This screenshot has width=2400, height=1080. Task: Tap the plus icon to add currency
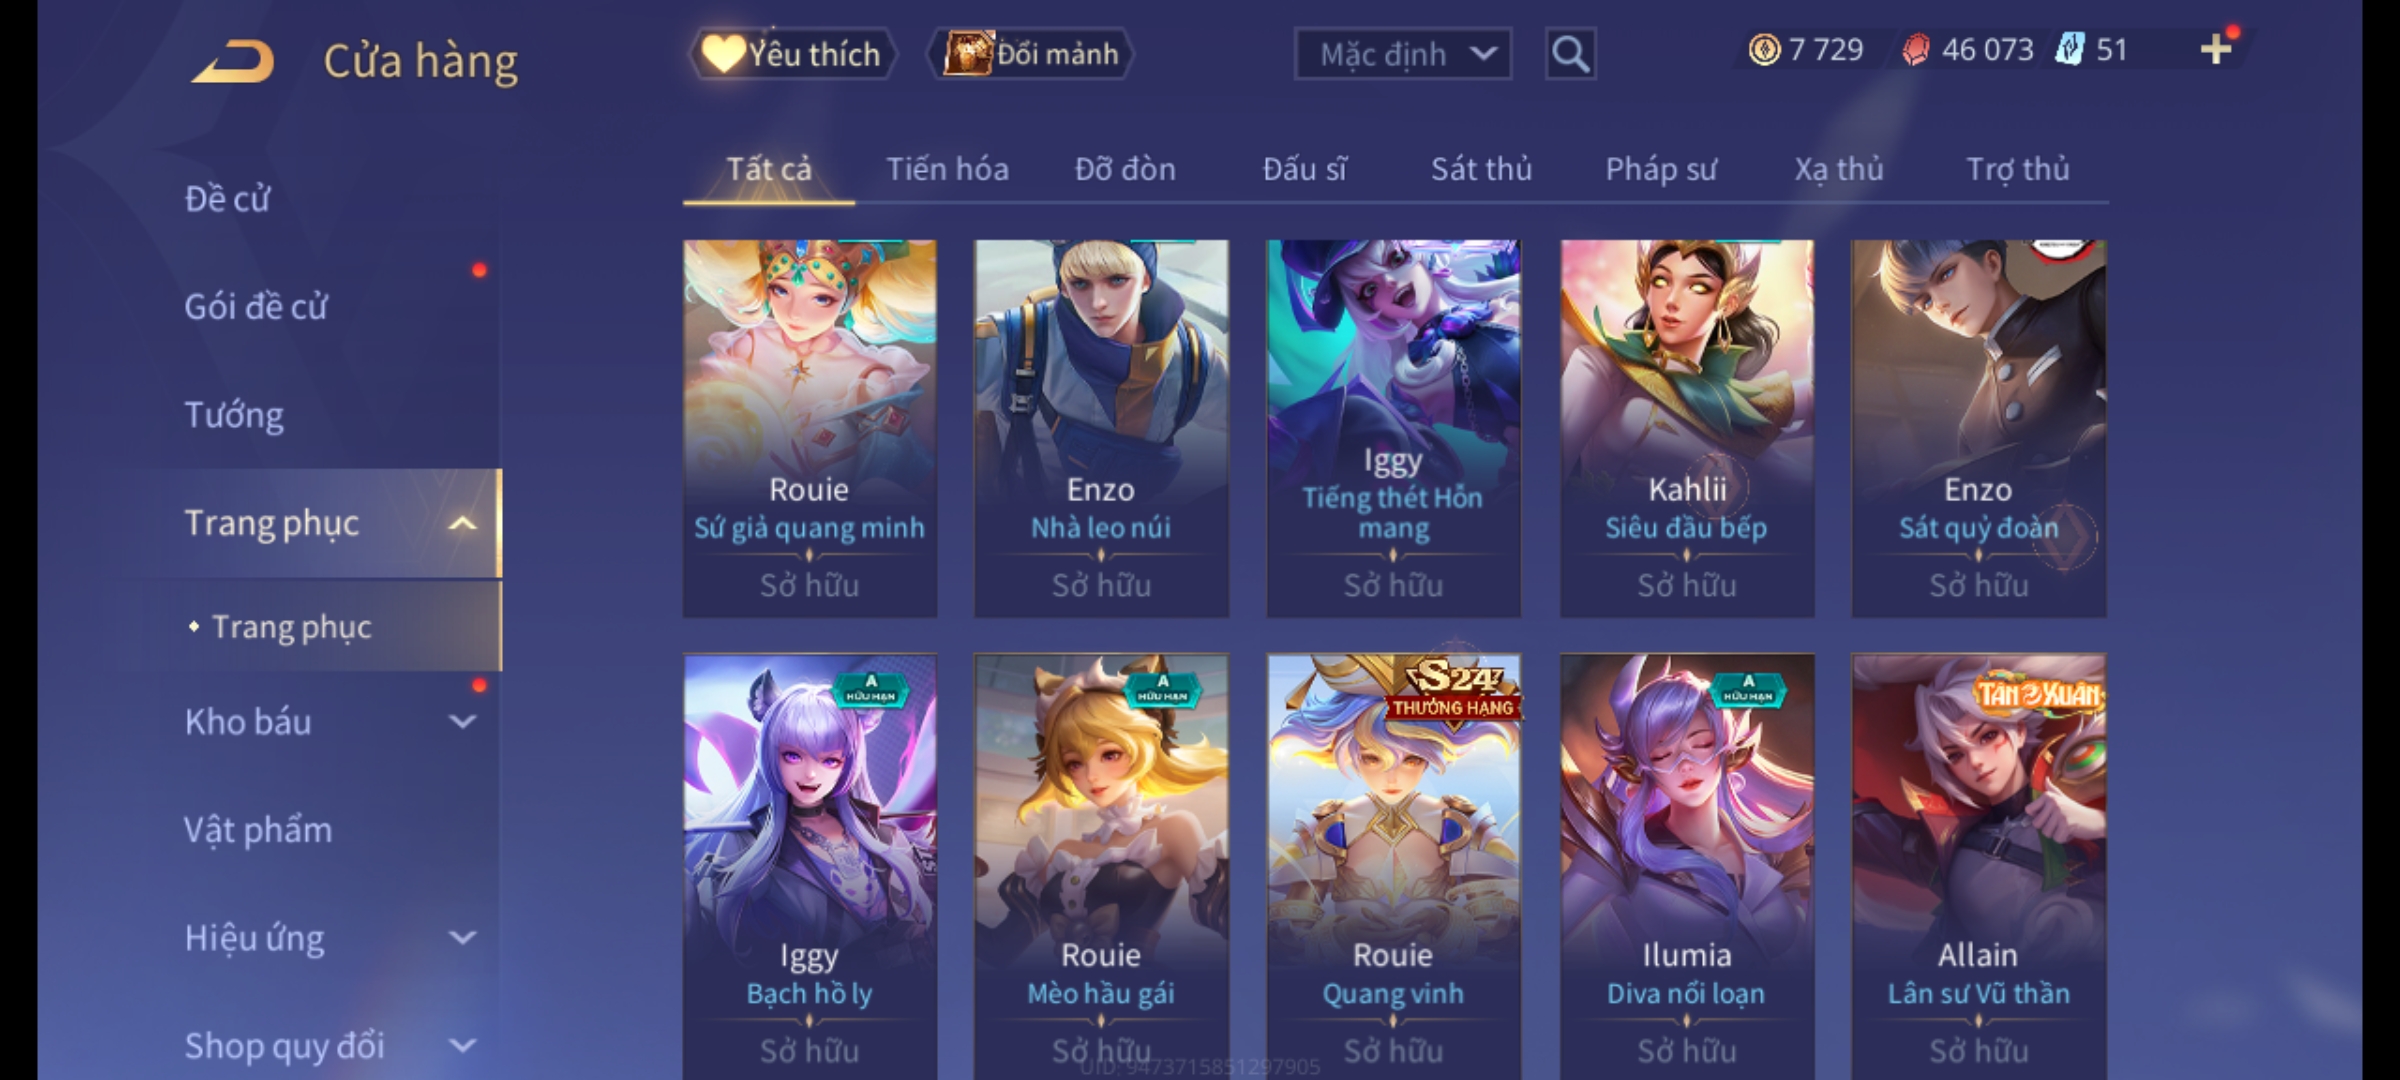2216,49
